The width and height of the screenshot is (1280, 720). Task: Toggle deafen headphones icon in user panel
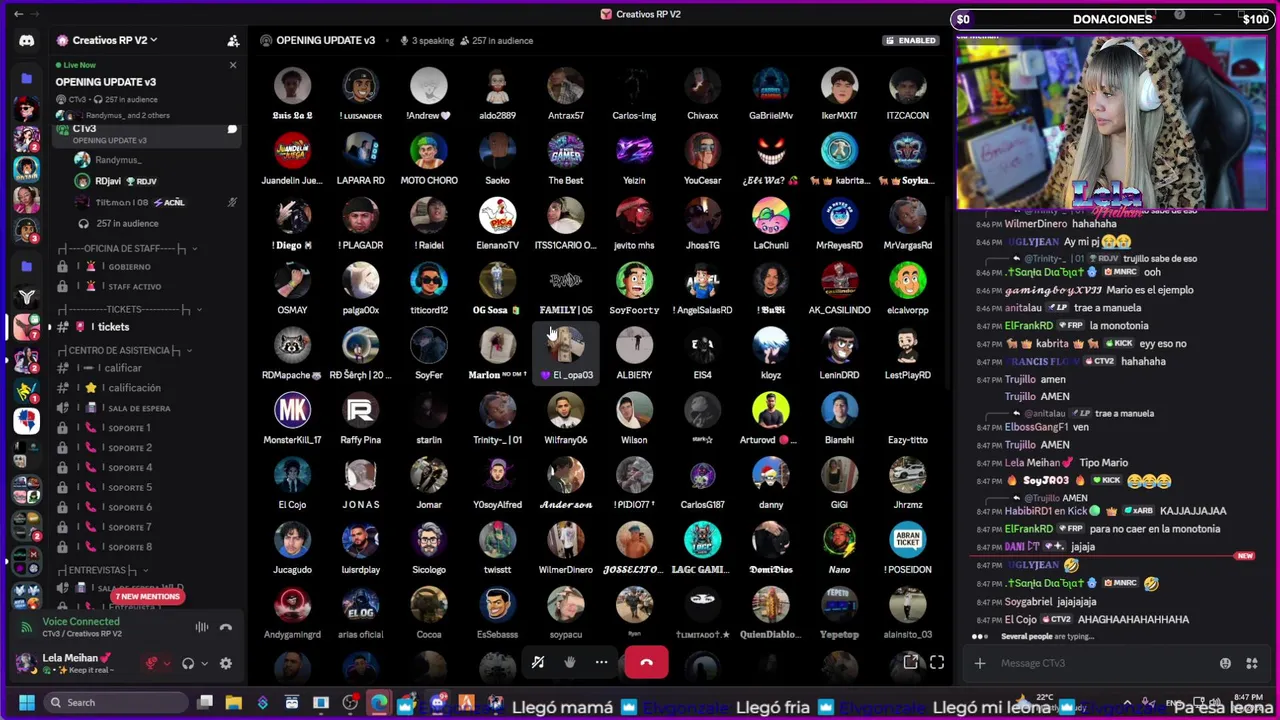(x=188, y=663)
